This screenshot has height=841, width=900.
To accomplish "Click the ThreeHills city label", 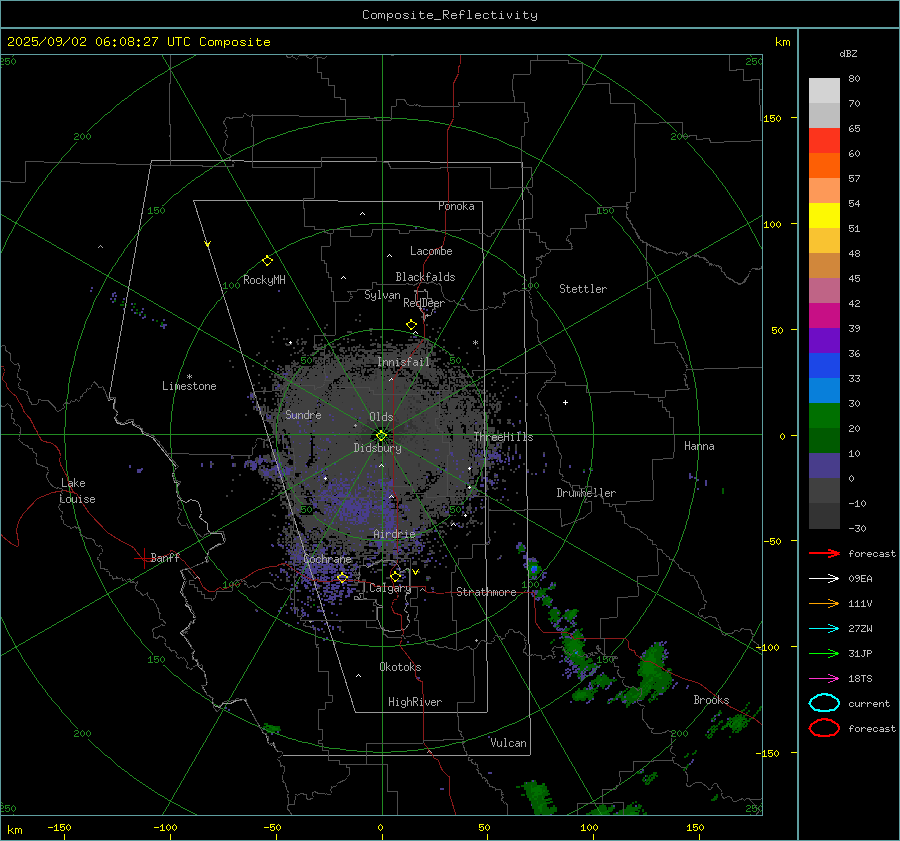I will coord(503,437).
